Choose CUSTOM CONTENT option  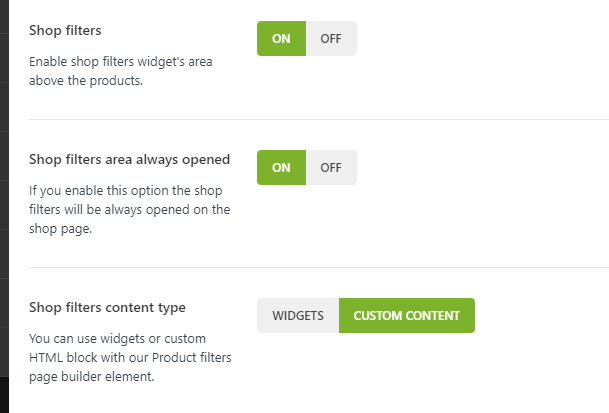406,315
